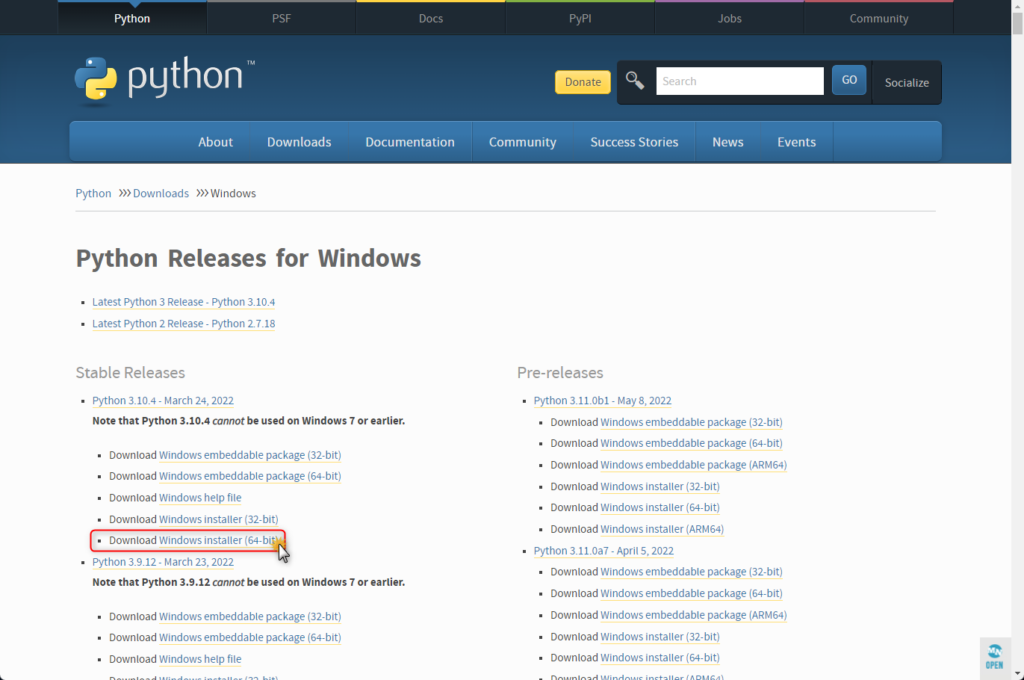Open the Socialize menu button
This screenshot has height=680, width=1024.
906,82
